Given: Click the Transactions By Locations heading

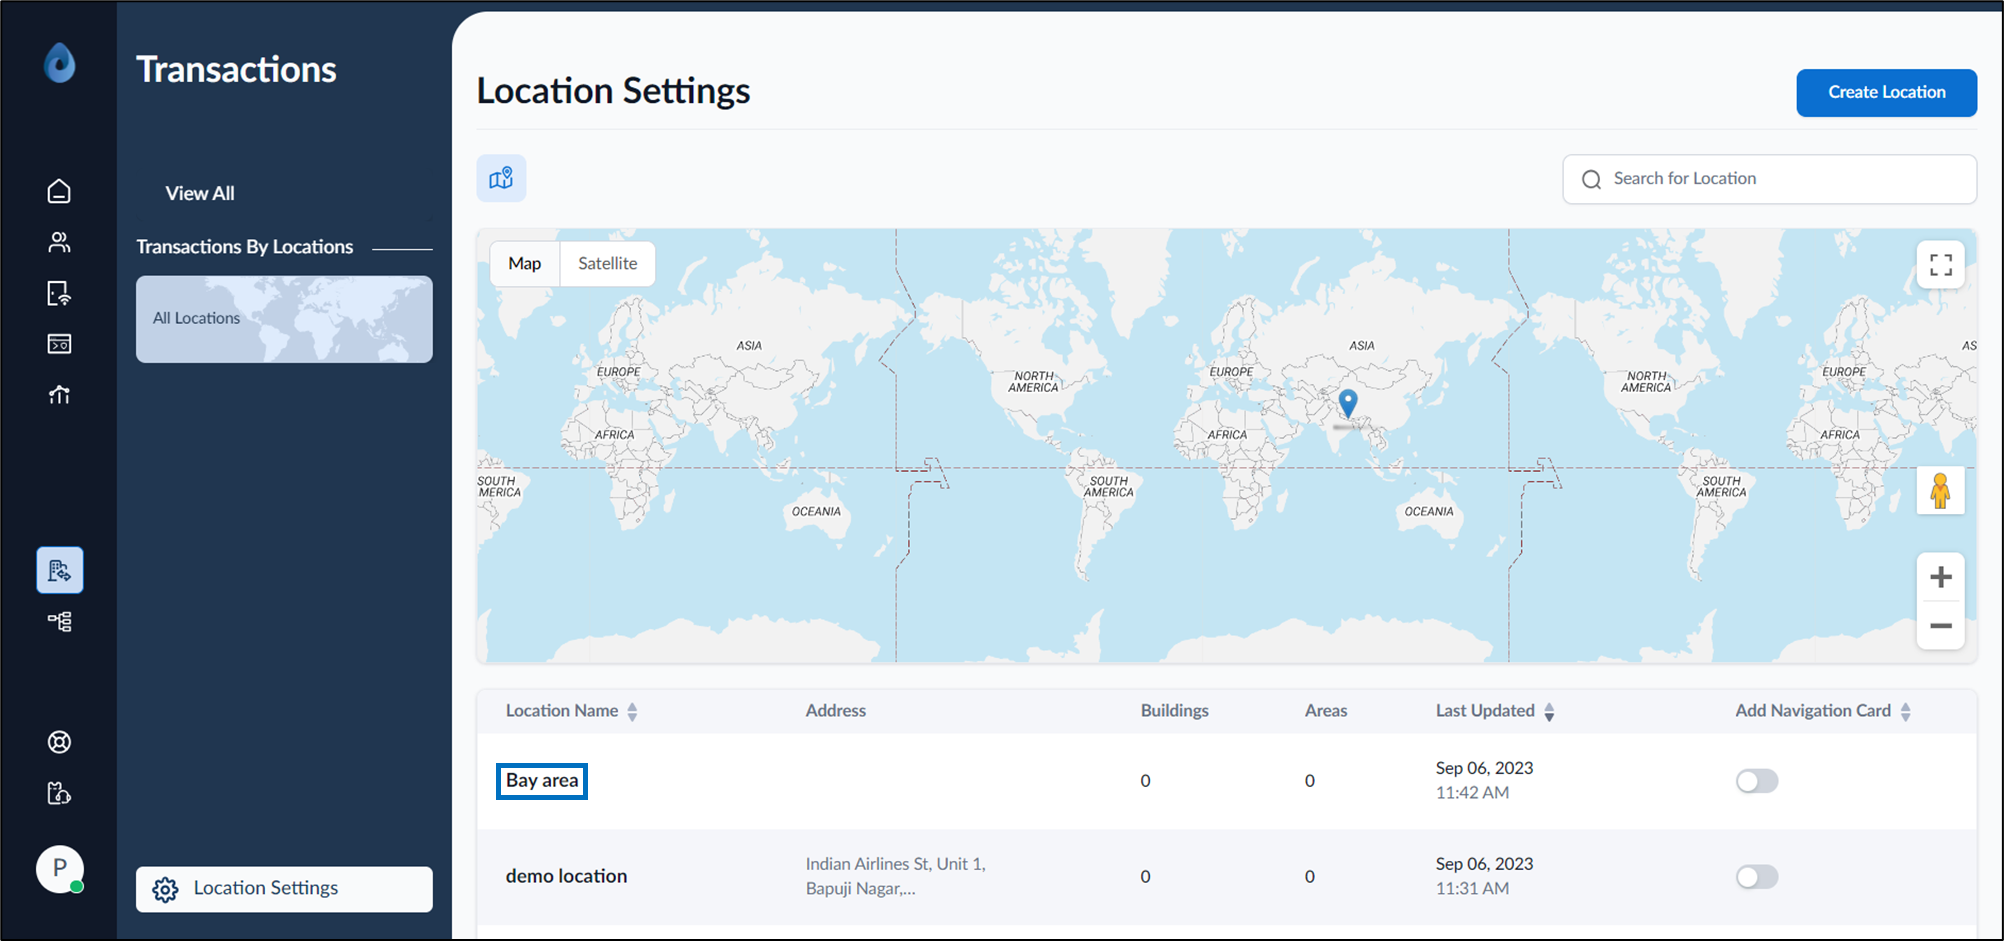Looking at the screenshot, I should pyautogui.click(x=245, y=247).
